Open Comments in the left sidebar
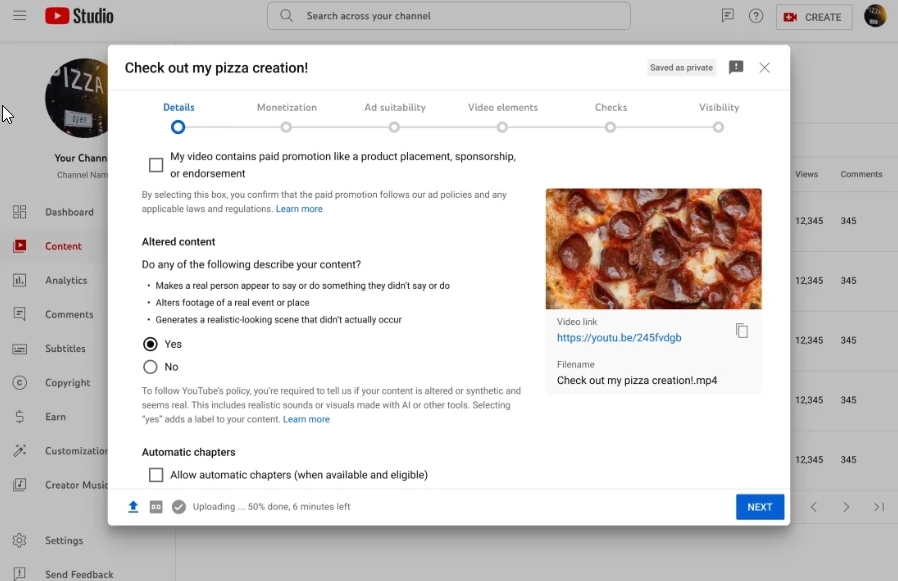 click(x=68, y=315)
